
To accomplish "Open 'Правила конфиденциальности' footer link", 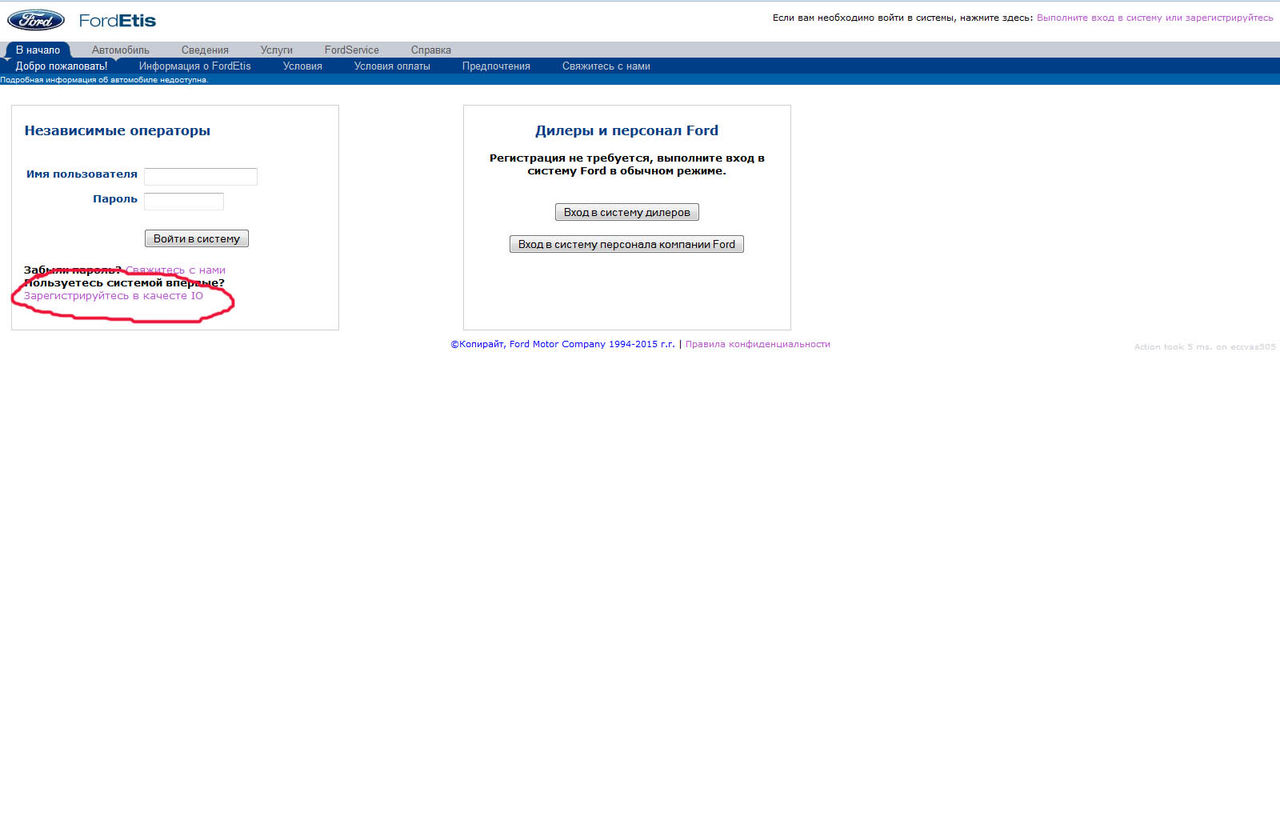I will click(x=758, y=344).
